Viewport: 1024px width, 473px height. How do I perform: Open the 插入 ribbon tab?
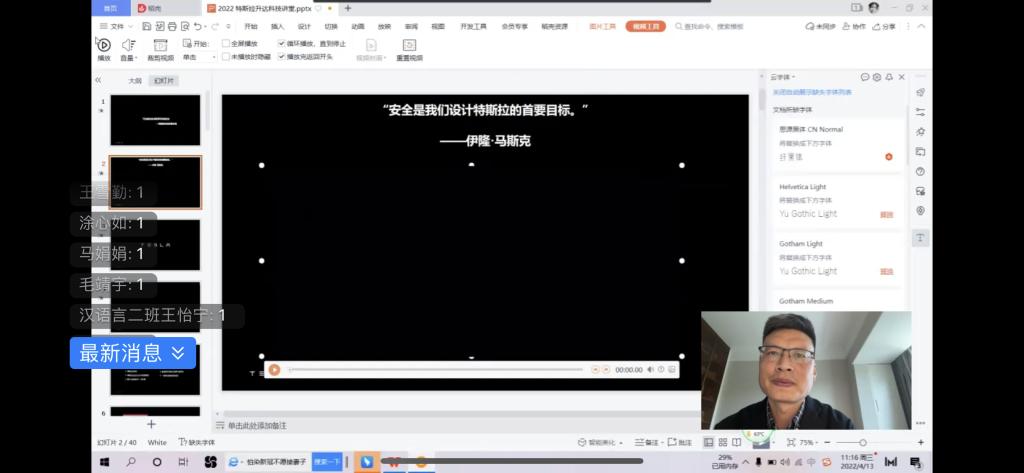point(278,26)
